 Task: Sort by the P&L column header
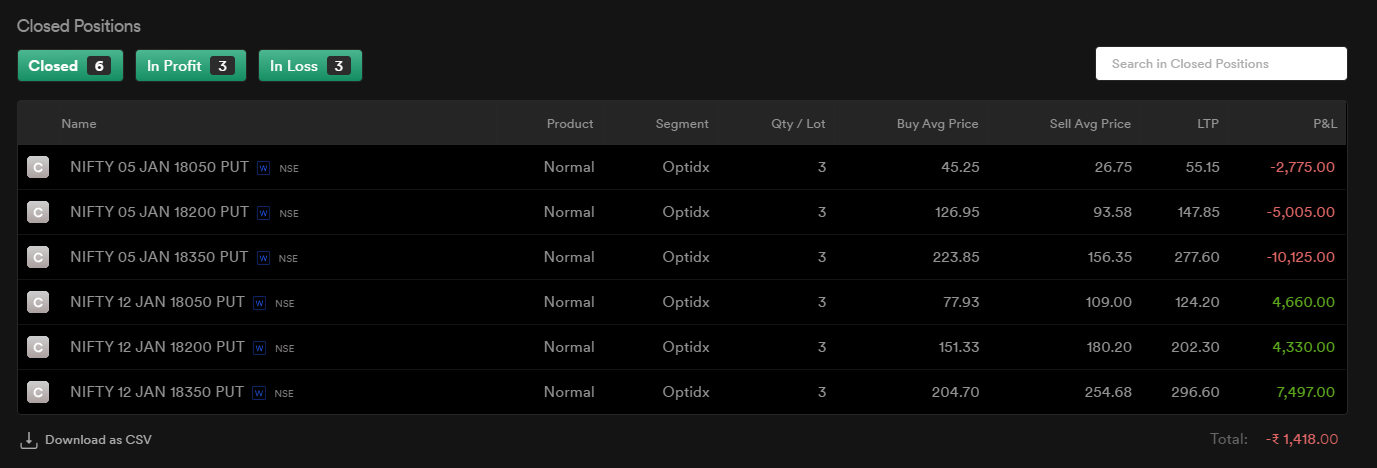1325,124
